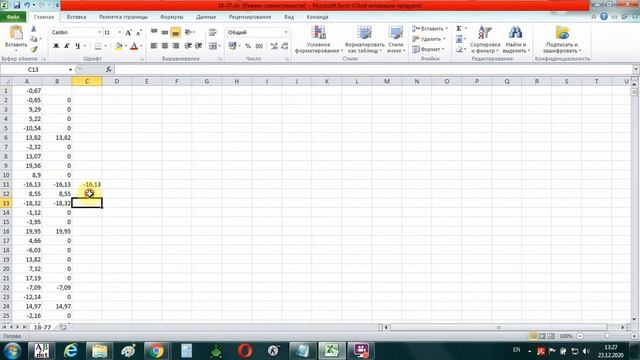Open the Name Box dropdown arrow
640x360 pixels.
[x=71, y=70]
